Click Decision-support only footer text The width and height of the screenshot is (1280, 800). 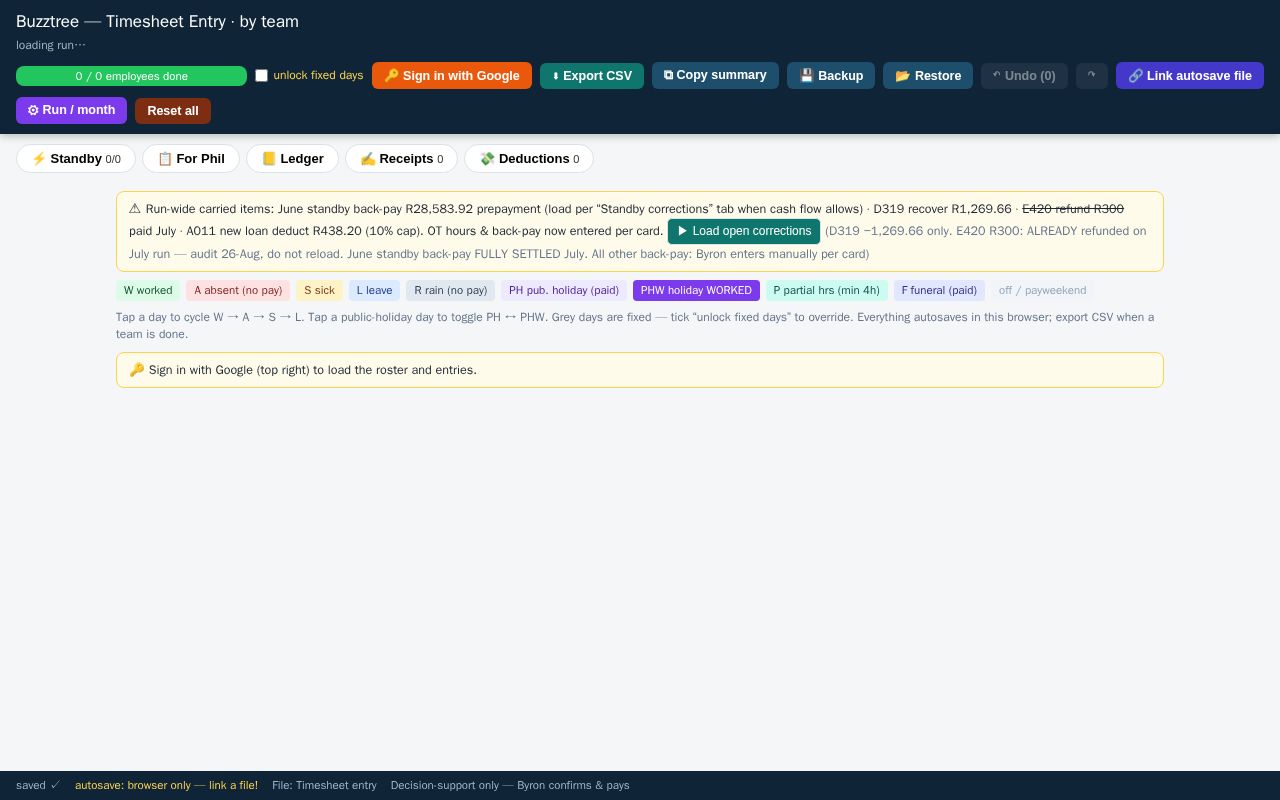coord(510,785)
